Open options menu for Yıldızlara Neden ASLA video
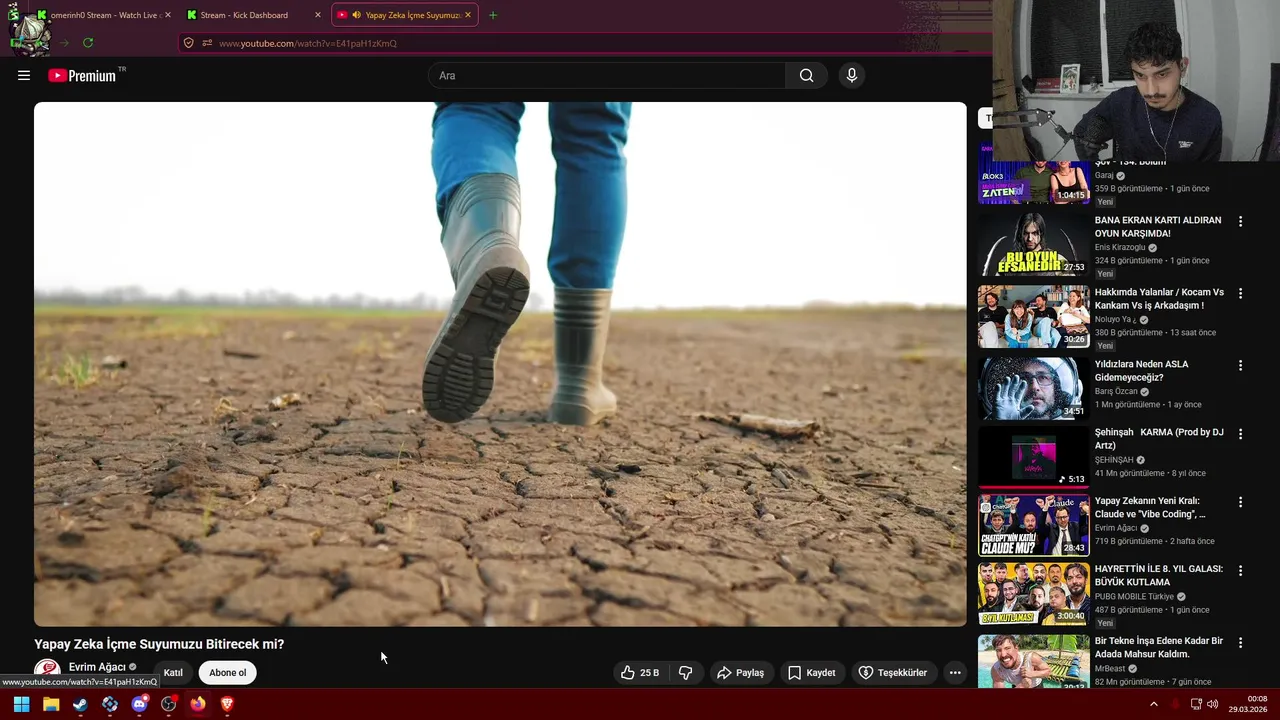This screenshot has width=1280, height=720. point(1240,365)
